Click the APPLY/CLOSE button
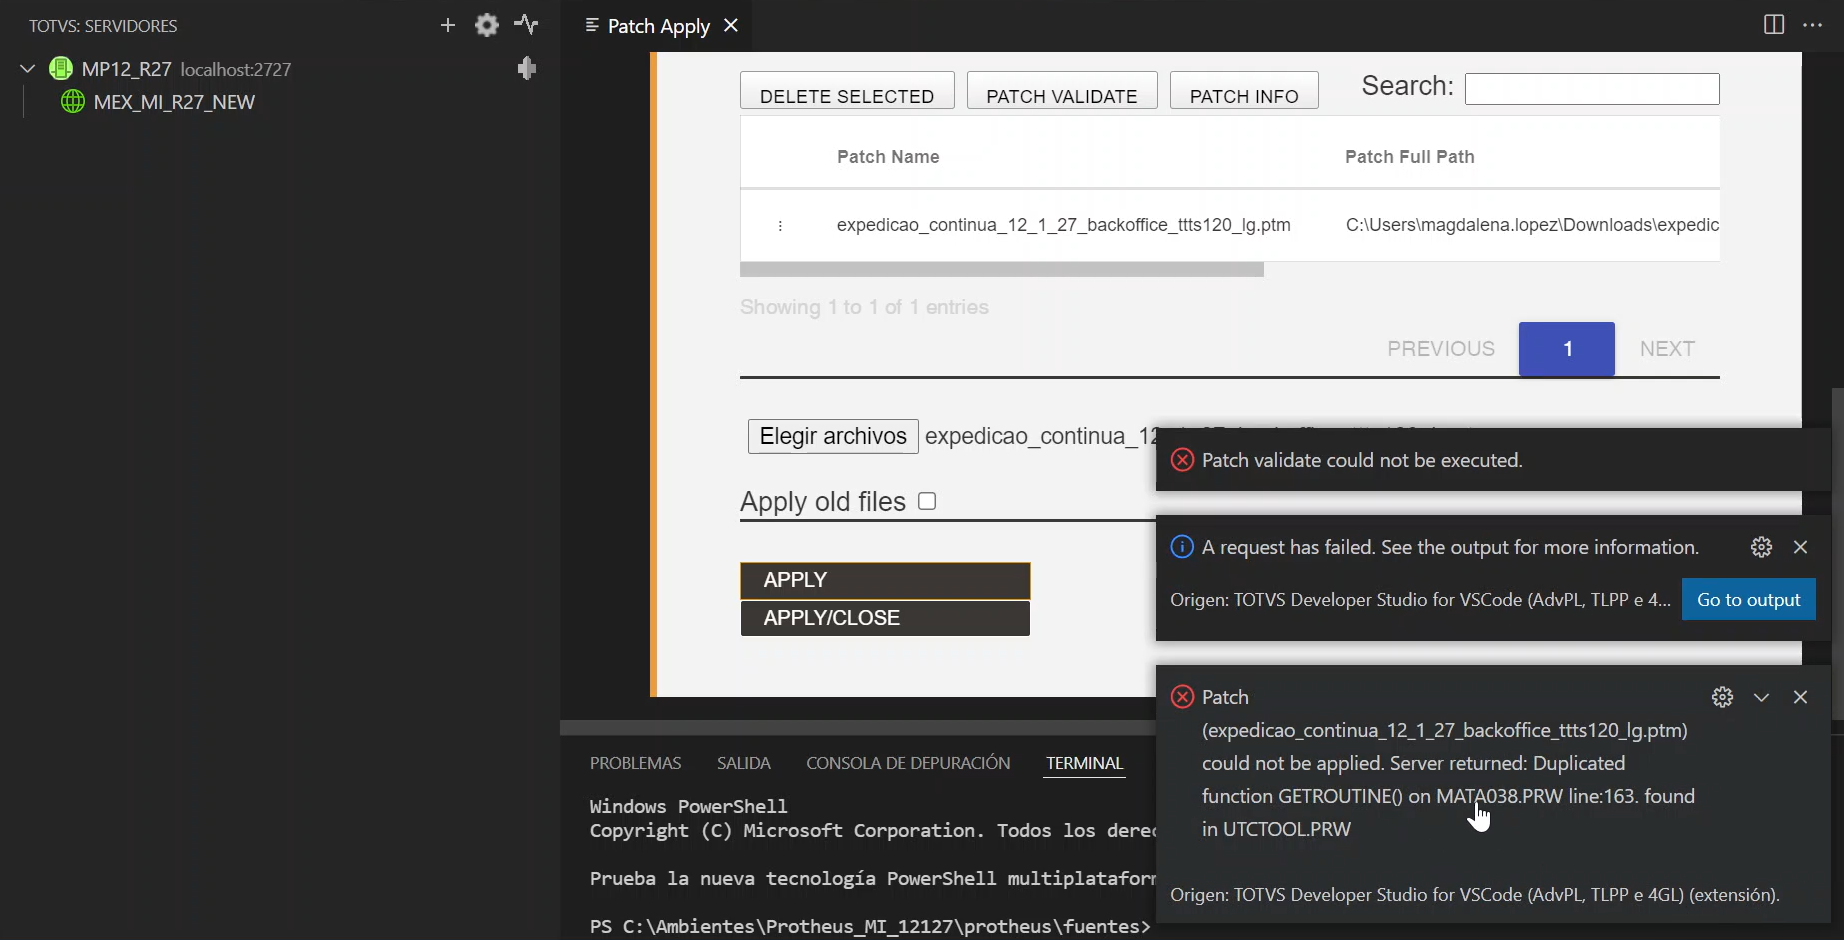This screenshot has width=1844, height=940. tap(885, 618)
